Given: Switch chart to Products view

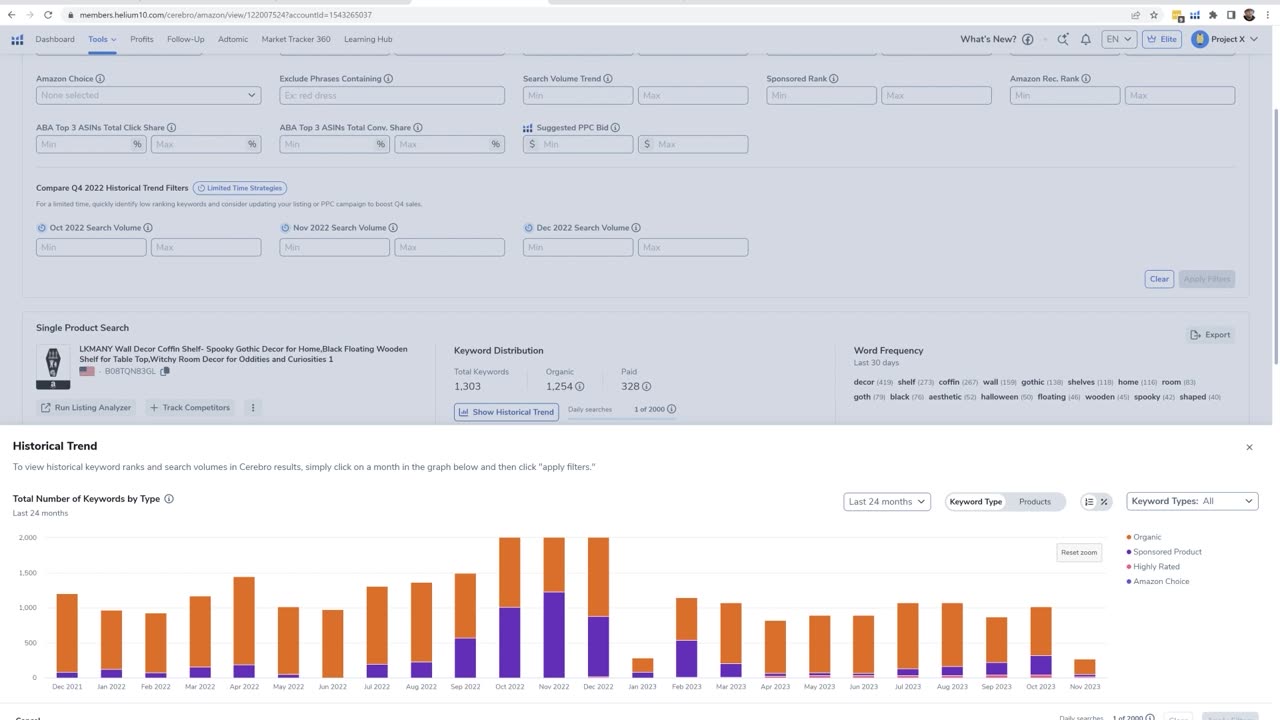Looking at the screenshot, I should pyautogui.click(x=1035, y=502).
